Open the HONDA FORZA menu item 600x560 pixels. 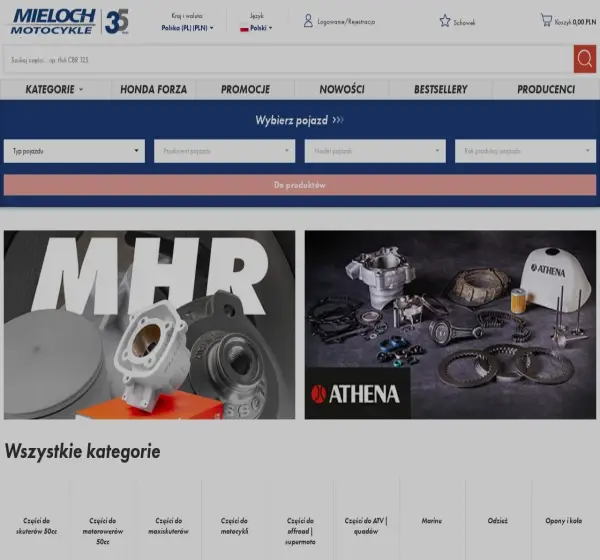[153, 90]
